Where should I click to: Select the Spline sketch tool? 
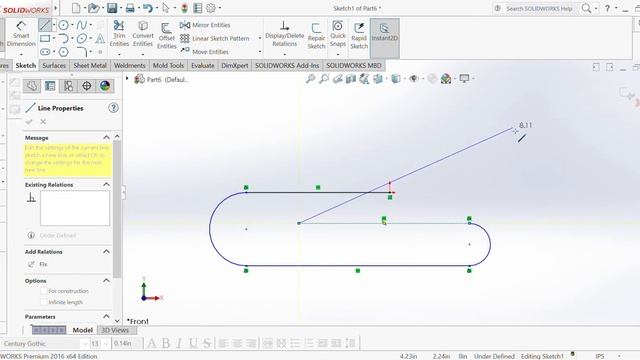click(82, 25)
